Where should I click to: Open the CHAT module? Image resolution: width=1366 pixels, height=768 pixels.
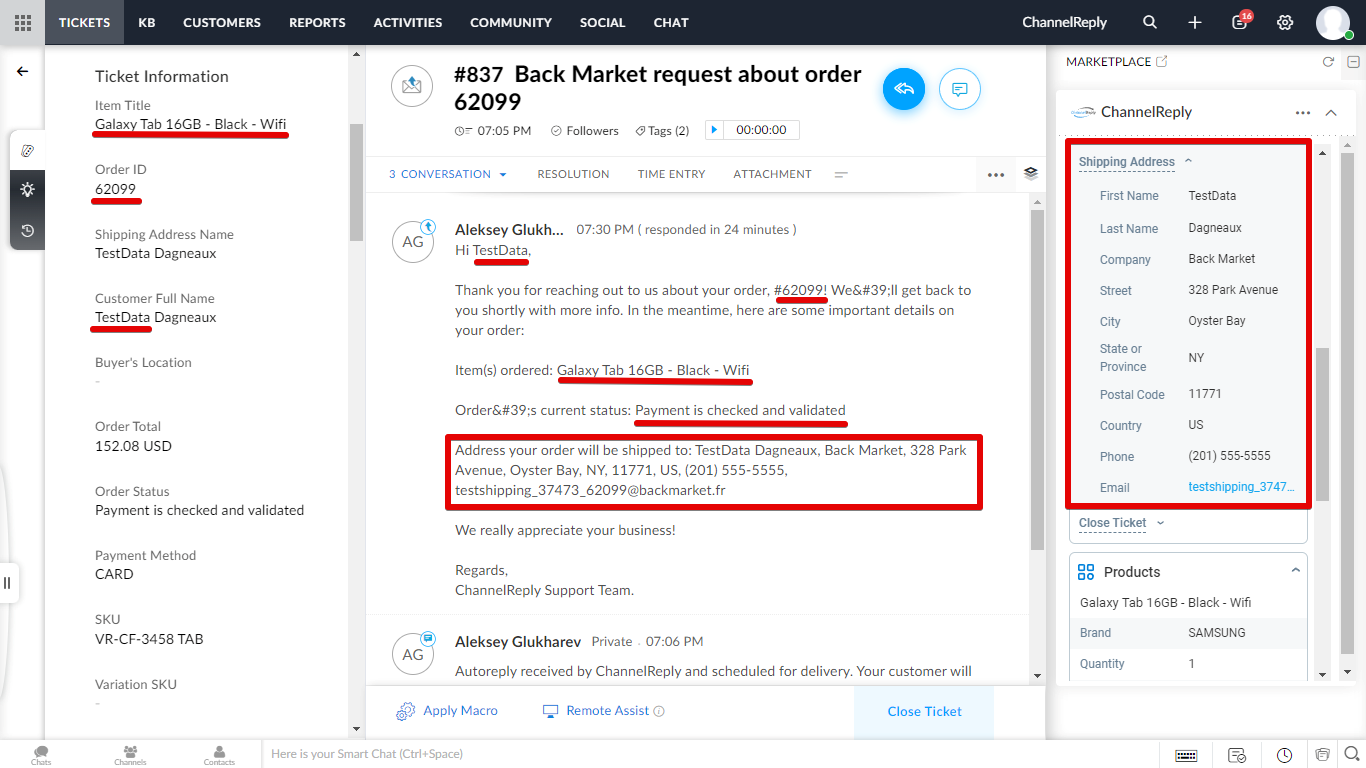[671, 22]
